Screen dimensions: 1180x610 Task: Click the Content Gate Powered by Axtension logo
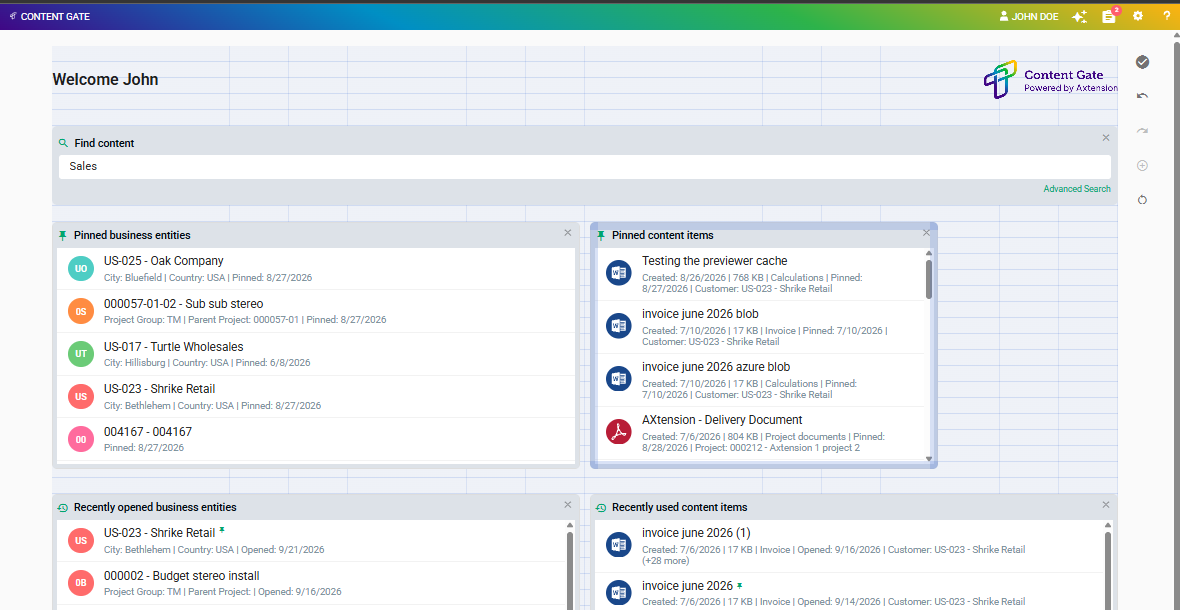(1050, 80)
